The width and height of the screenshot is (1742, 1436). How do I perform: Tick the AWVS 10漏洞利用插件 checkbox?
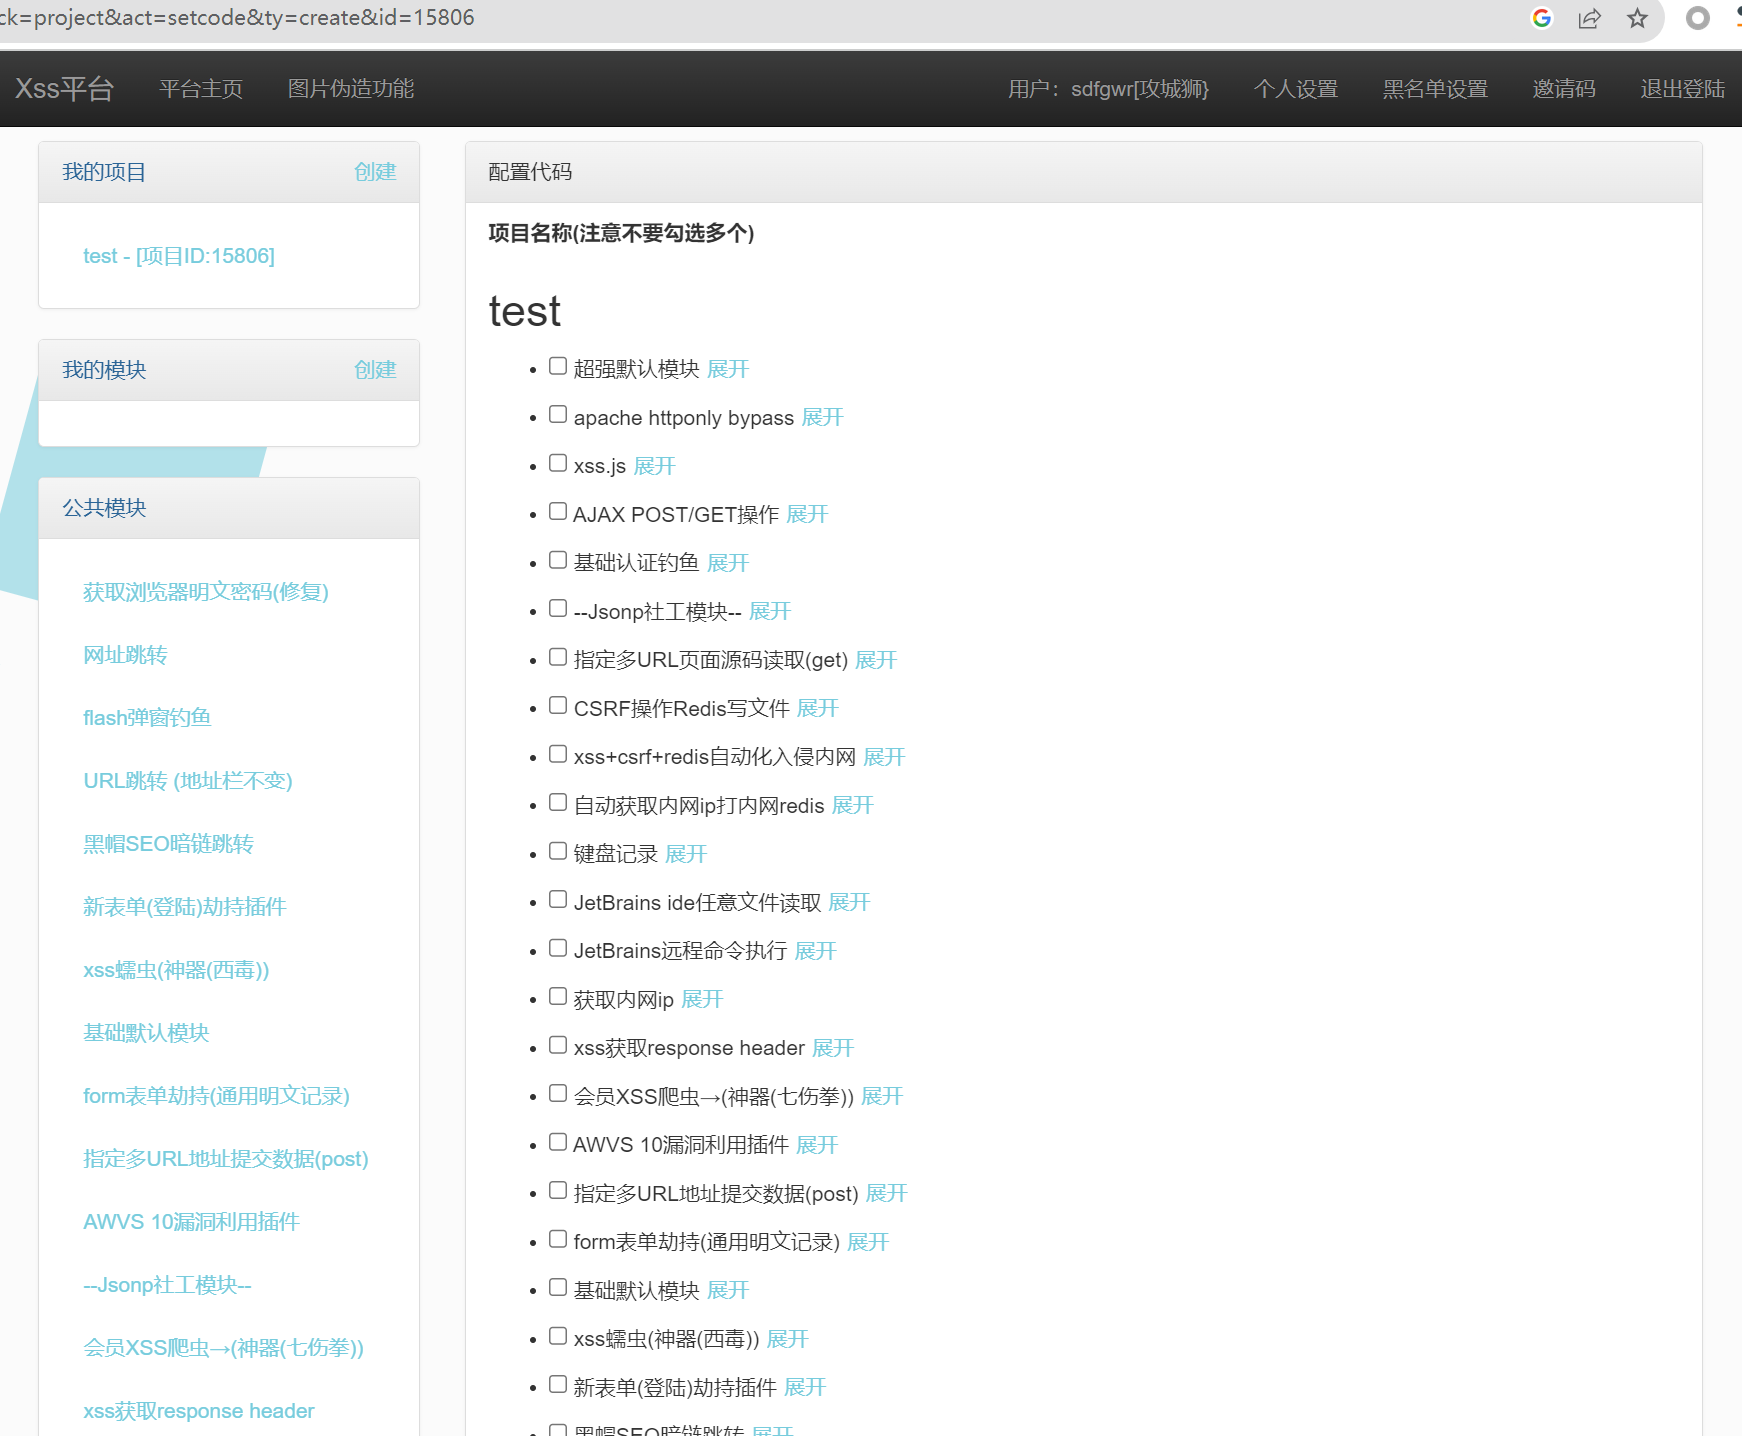(x=558, y=1142)
